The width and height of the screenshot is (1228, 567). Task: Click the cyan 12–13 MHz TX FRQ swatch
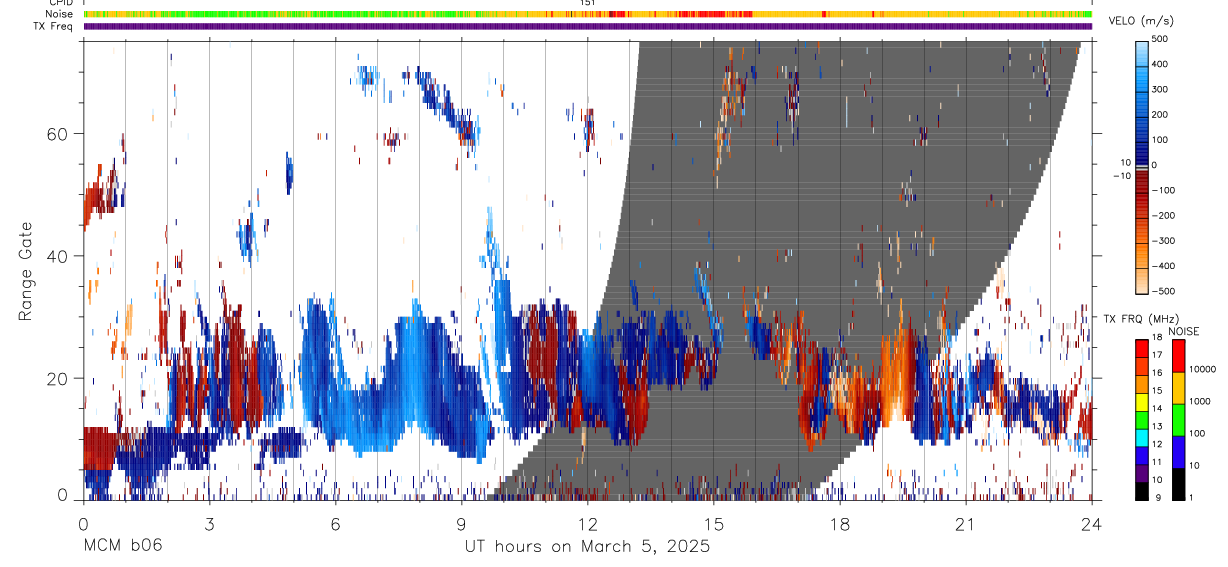[x=1142, y=438]
